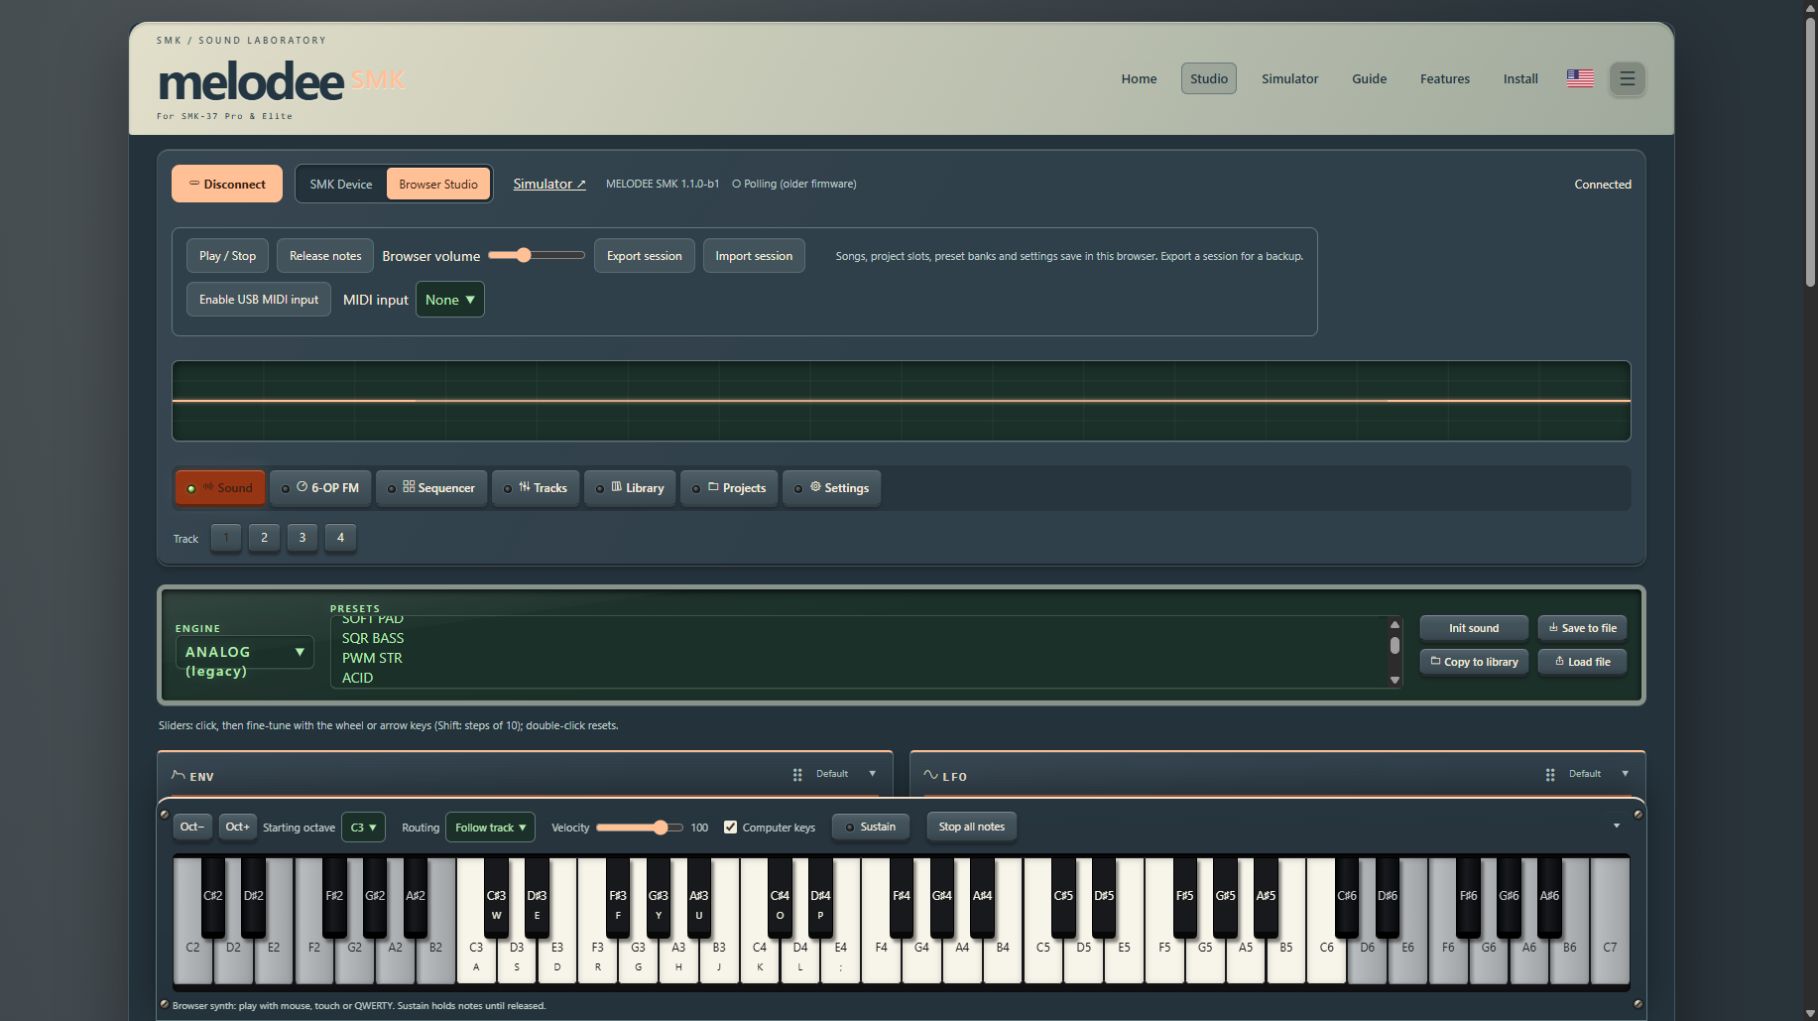
Task: Uncheck the Computer keys checkbox
Action: pyautogui.click(x=730, y=827)
